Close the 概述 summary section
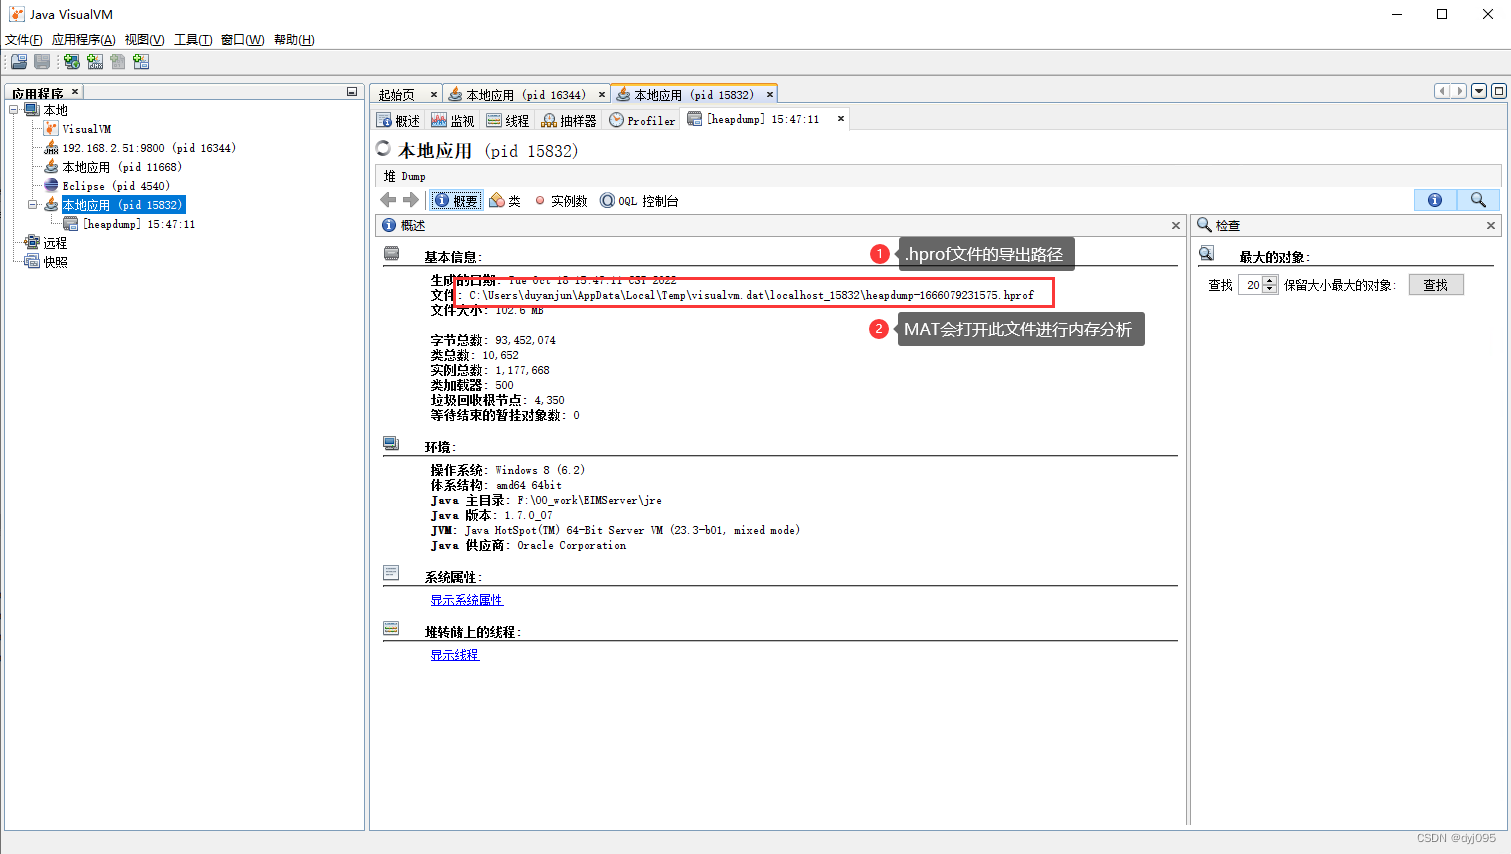 coord(1176,226)
